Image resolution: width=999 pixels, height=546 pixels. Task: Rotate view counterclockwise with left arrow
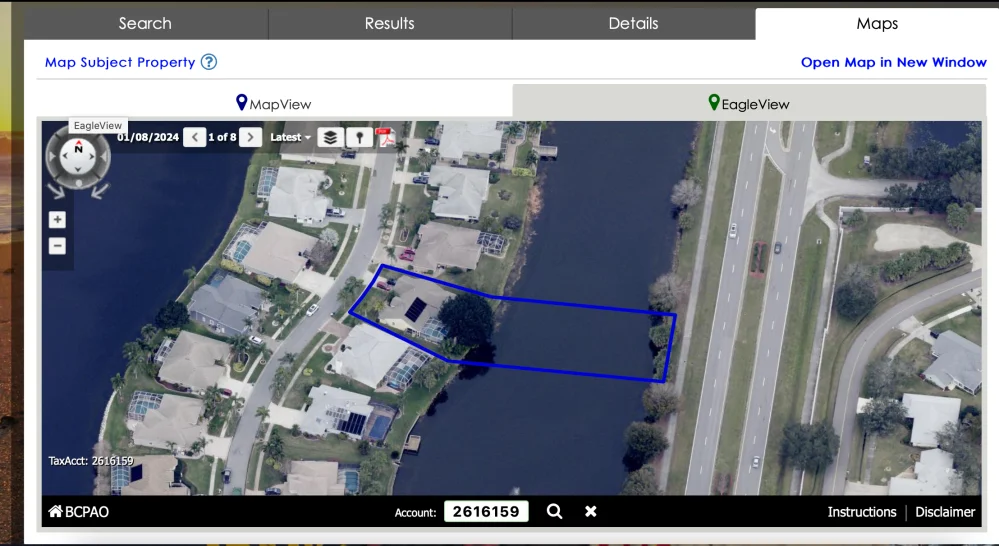click(57, 190)
